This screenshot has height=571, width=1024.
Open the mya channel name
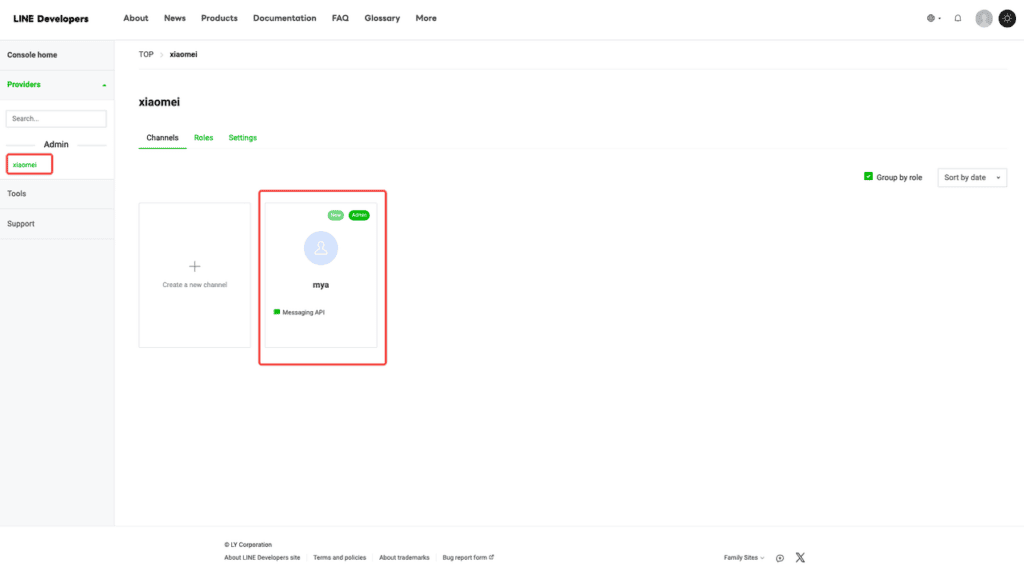pyautogui.click(x=321, y=285)
